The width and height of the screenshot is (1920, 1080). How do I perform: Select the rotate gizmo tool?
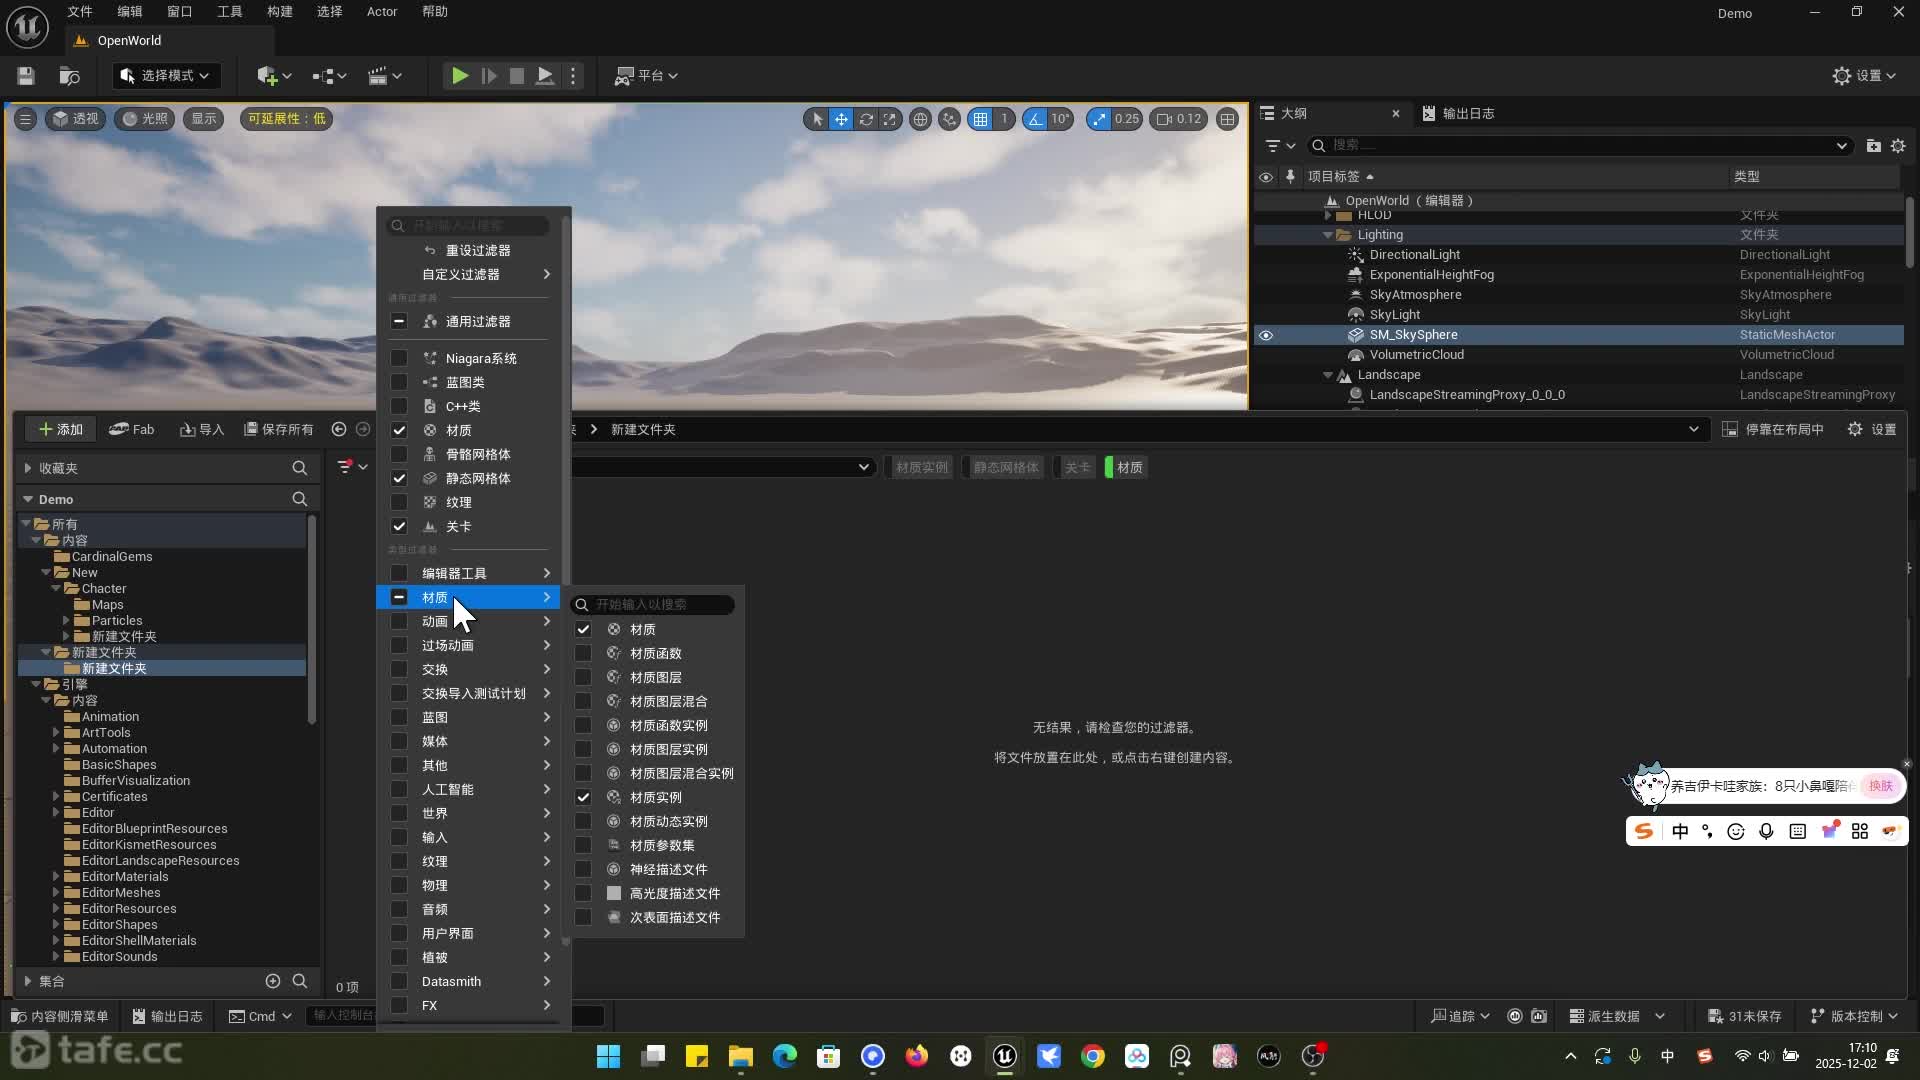pyautogui.click(x=866, y=119)
